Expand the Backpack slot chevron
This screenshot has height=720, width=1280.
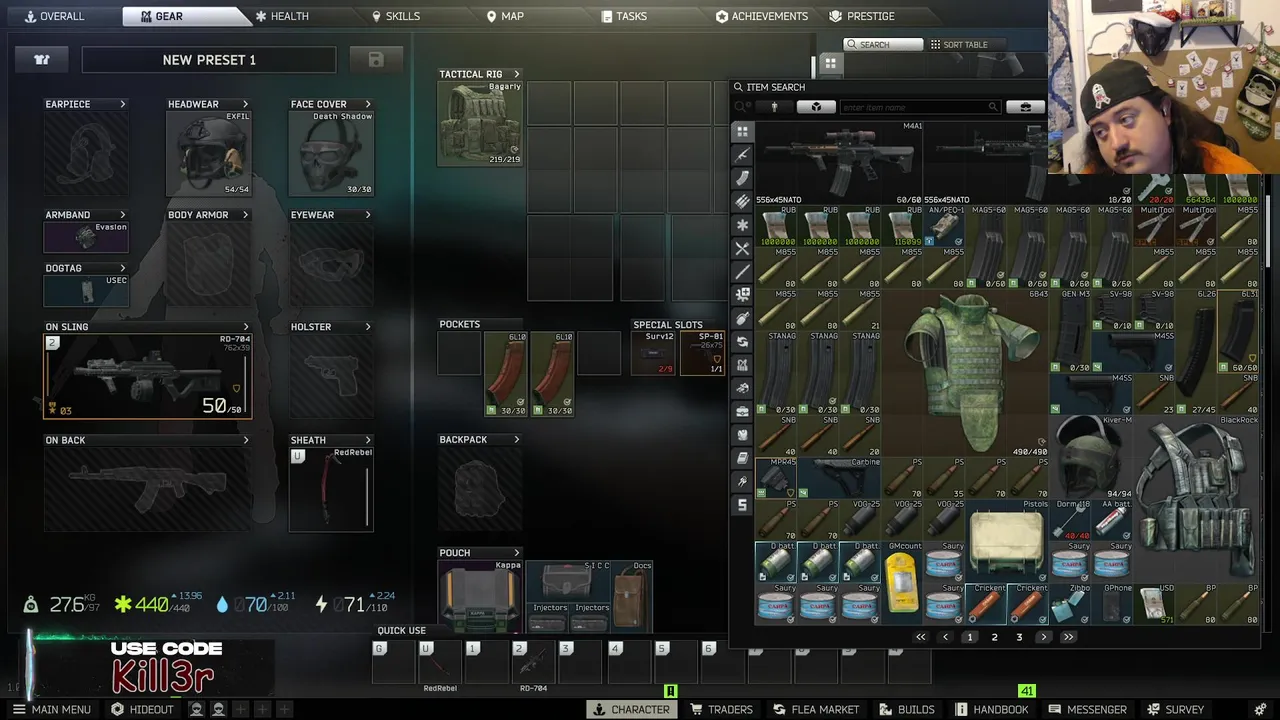coord(517,440)
